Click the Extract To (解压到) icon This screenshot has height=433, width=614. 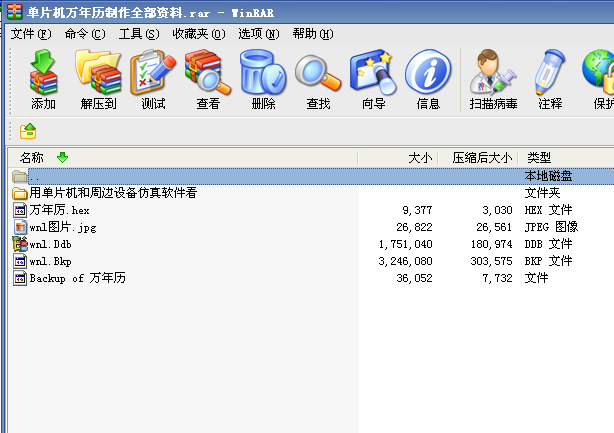[98, 72]
